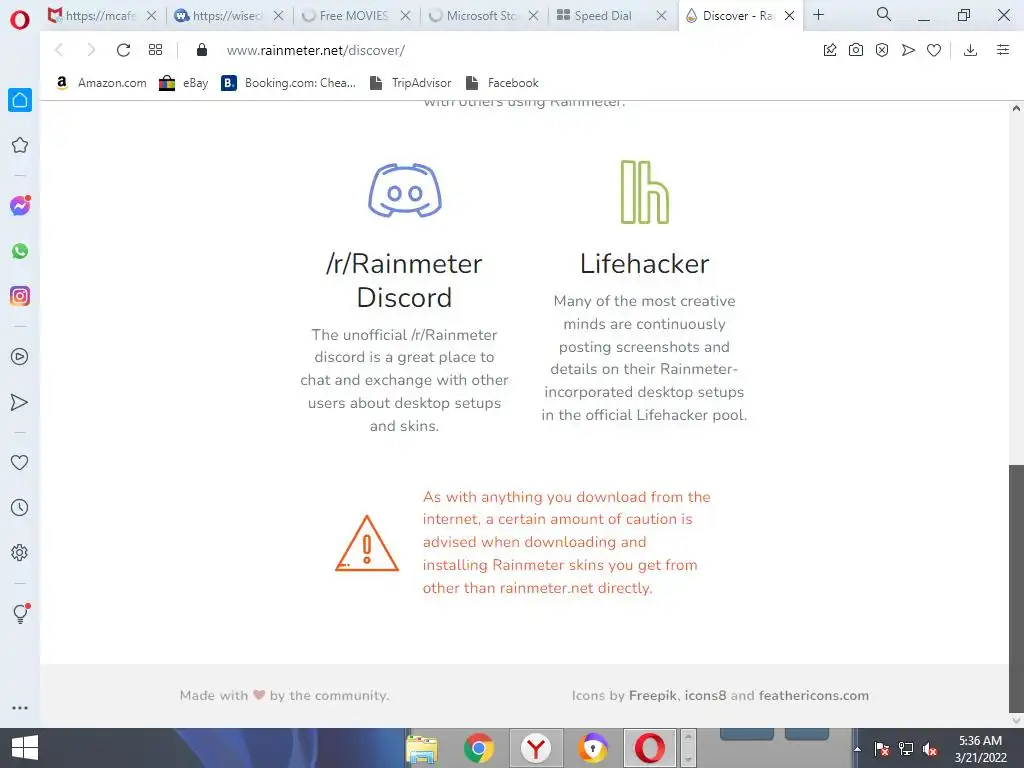Open the sidebar Player icon
The width and height of the screenshot is (1024, 768).
coord(20,357)
